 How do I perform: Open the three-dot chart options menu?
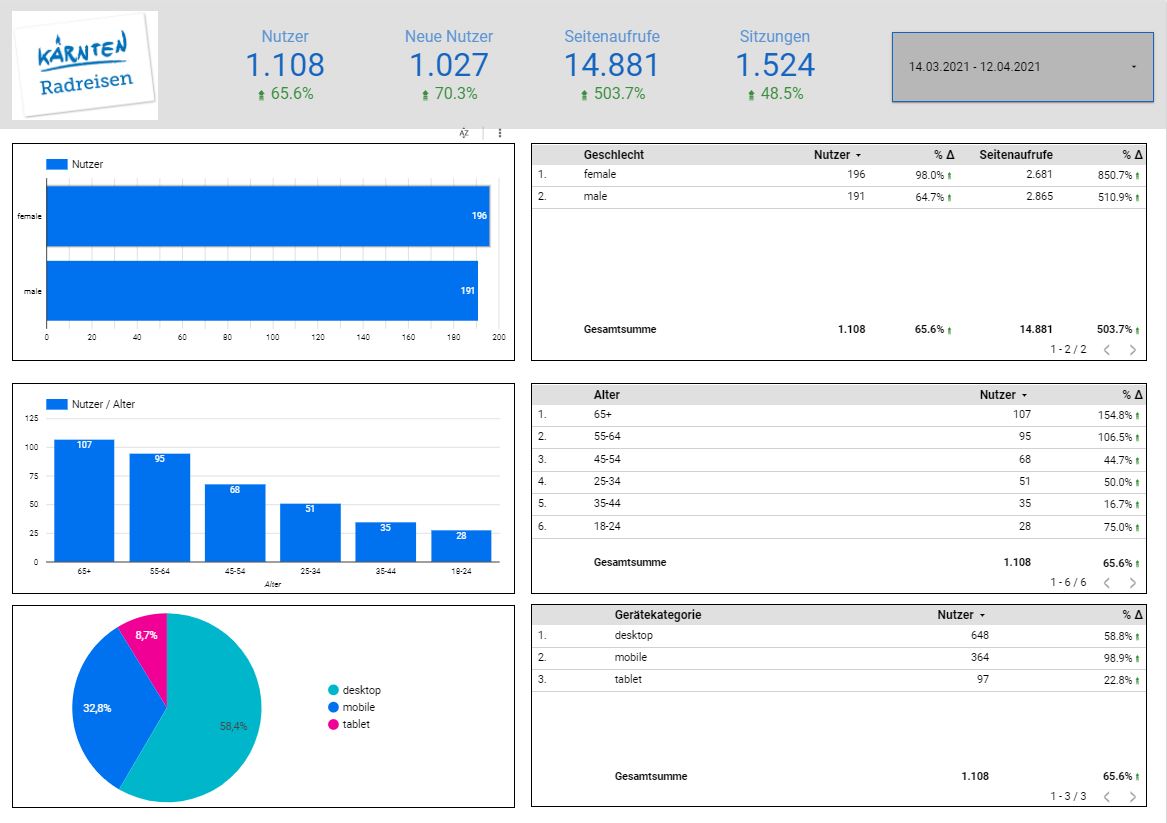499,133
